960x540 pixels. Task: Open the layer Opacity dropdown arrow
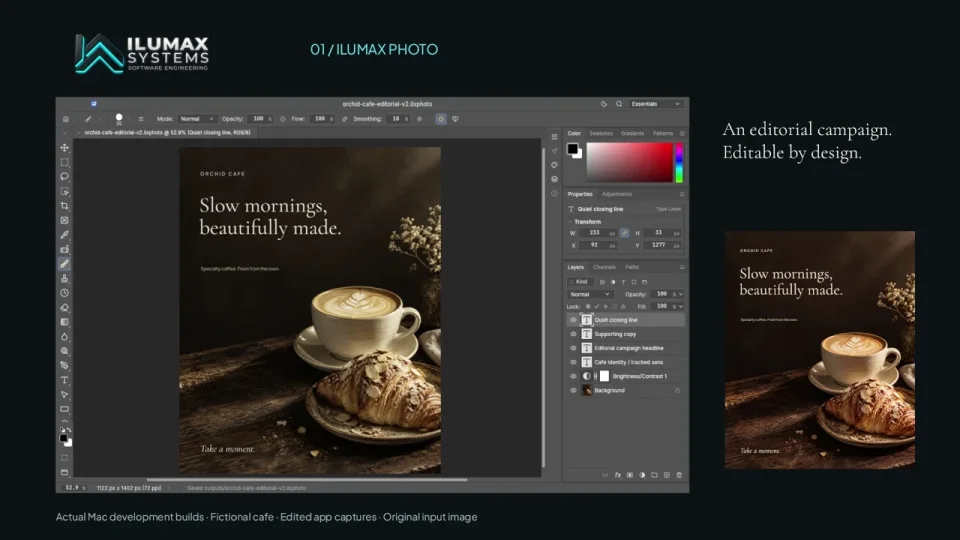tap(681, 294)
